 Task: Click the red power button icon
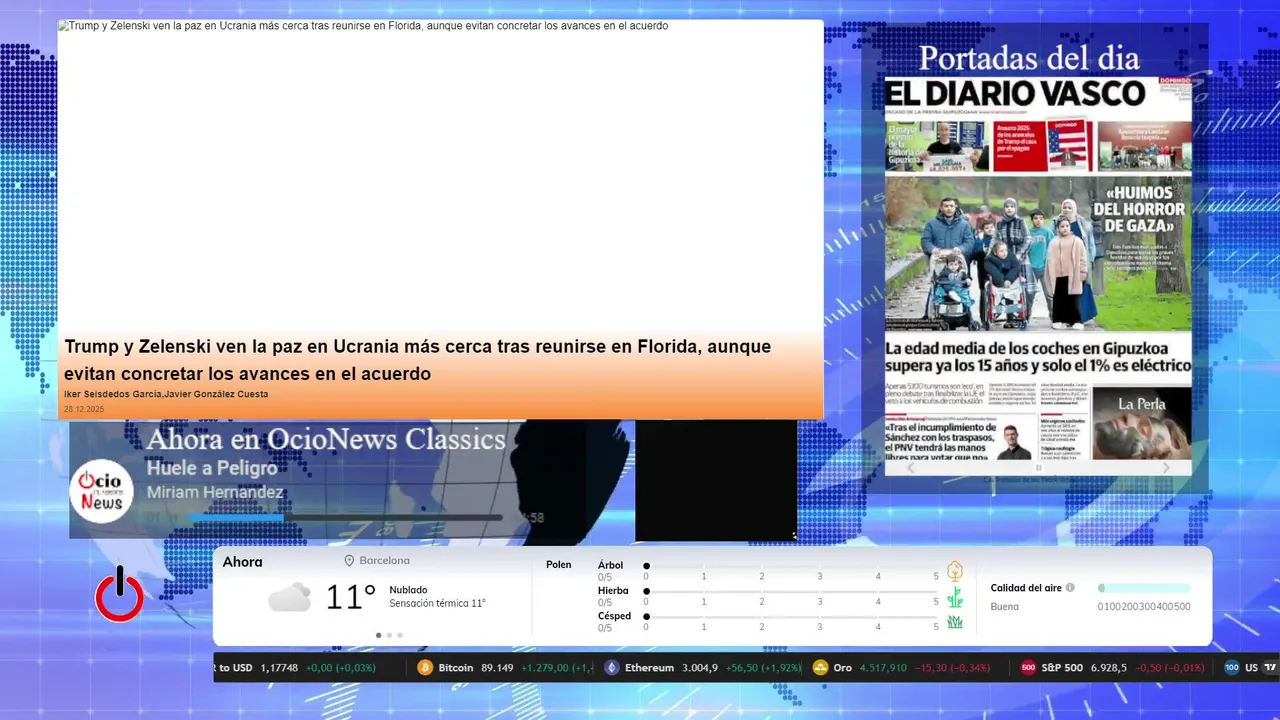[x=119, y=594]
